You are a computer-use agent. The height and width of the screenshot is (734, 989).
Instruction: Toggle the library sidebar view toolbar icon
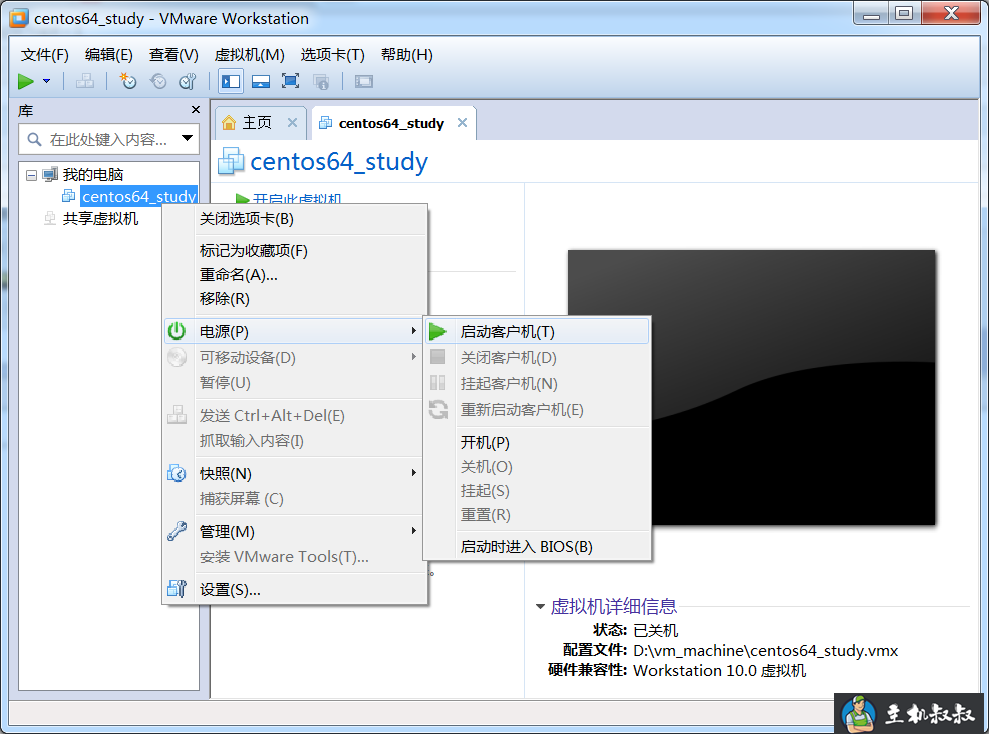coord(231,81)
